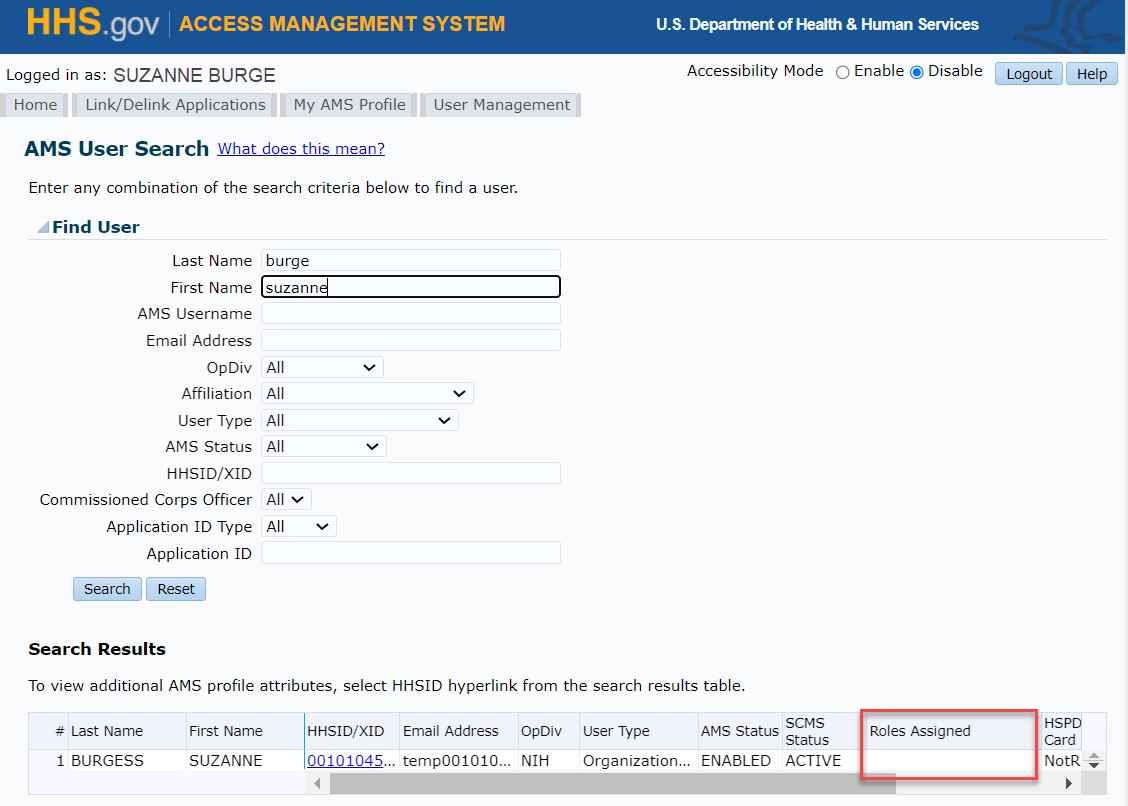Go to the Link/Delink Applications tab
The image size is (1128, 806).
[175, 105]
